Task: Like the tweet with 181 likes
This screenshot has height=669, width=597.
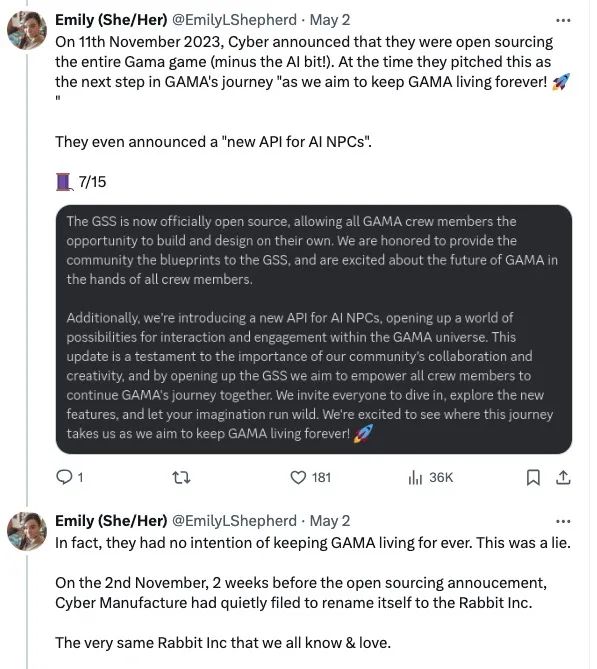Action: 298,477
